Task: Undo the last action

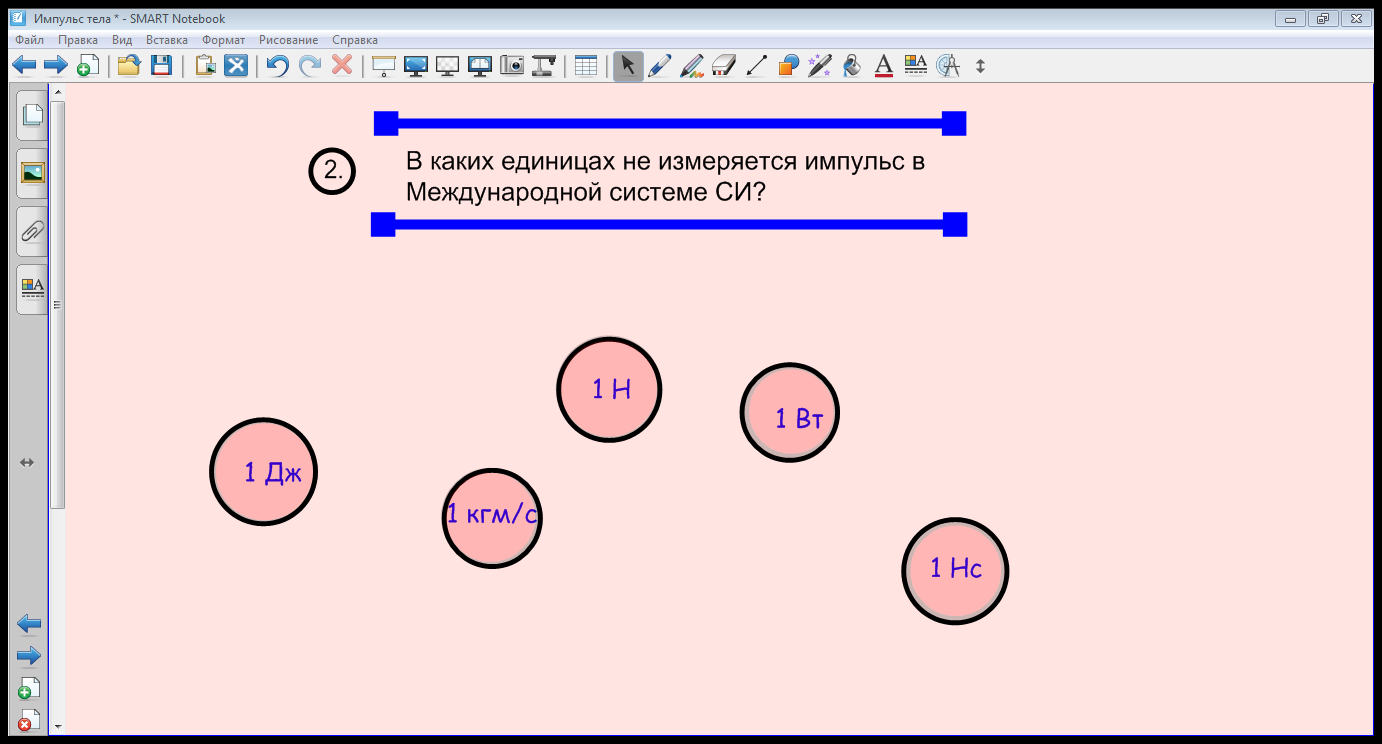Action: (x=277, y=66)
